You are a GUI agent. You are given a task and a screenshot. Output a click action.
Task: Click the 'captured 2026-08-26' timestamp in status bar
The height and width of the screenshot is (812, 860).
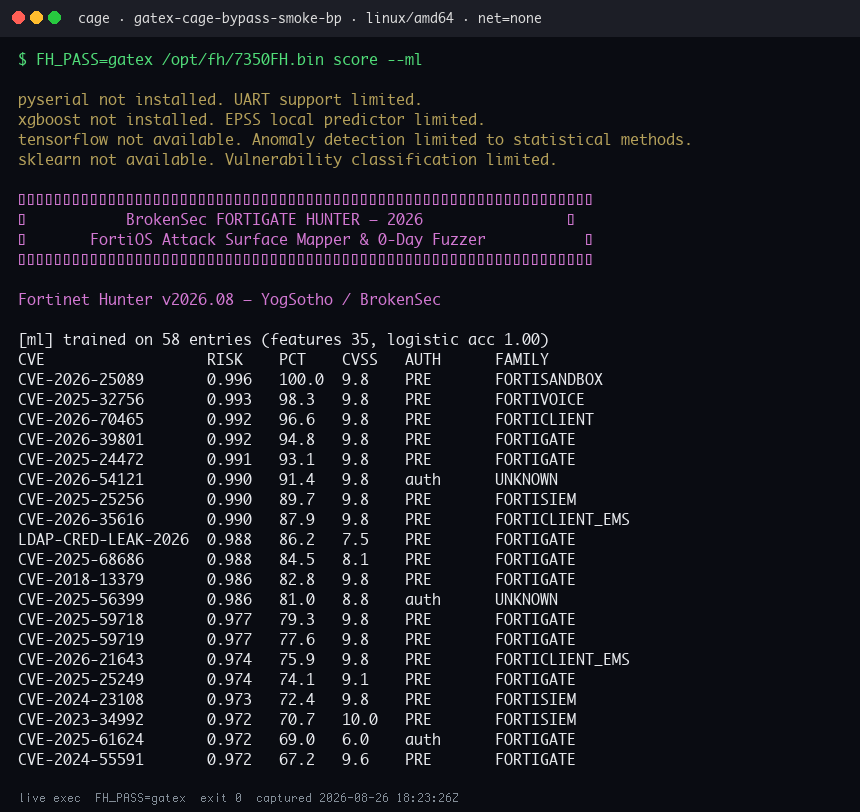tap(357, 798)
